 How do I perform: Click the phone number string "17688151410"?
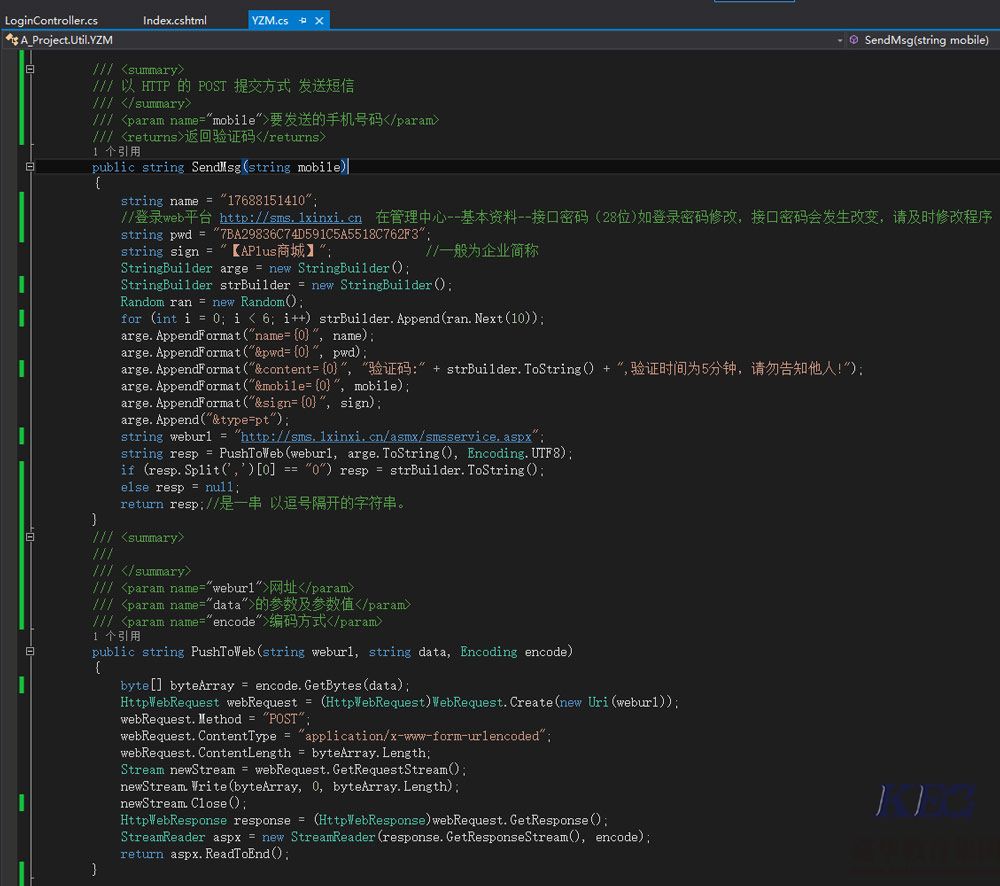tap(265, 201)
